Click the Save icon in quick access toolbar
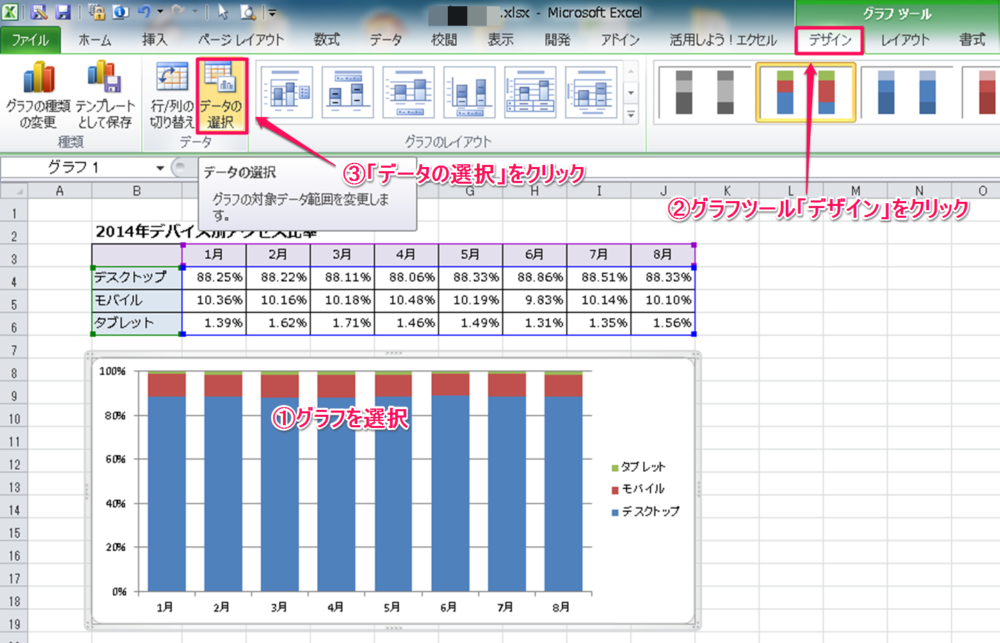 click(63, 14)
